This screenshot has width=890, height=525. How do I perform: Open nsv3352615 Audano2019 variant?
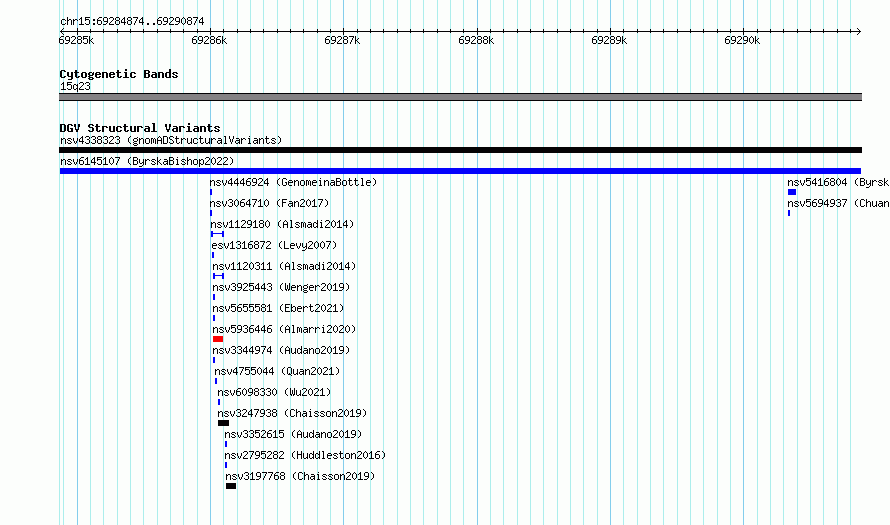point(293,434)
